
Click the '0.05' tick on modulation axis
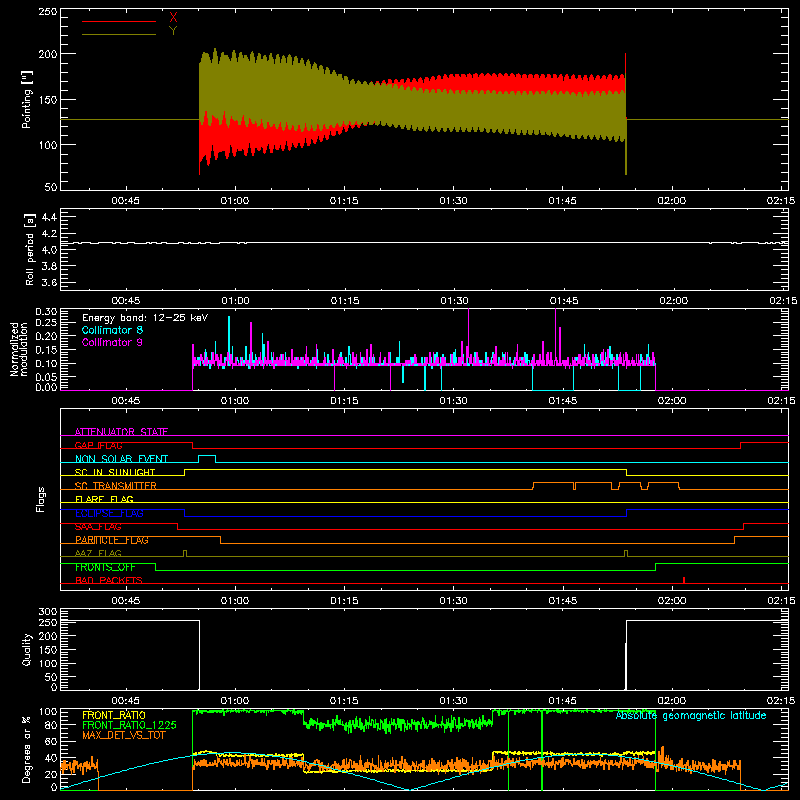click(x=46, y=377)
